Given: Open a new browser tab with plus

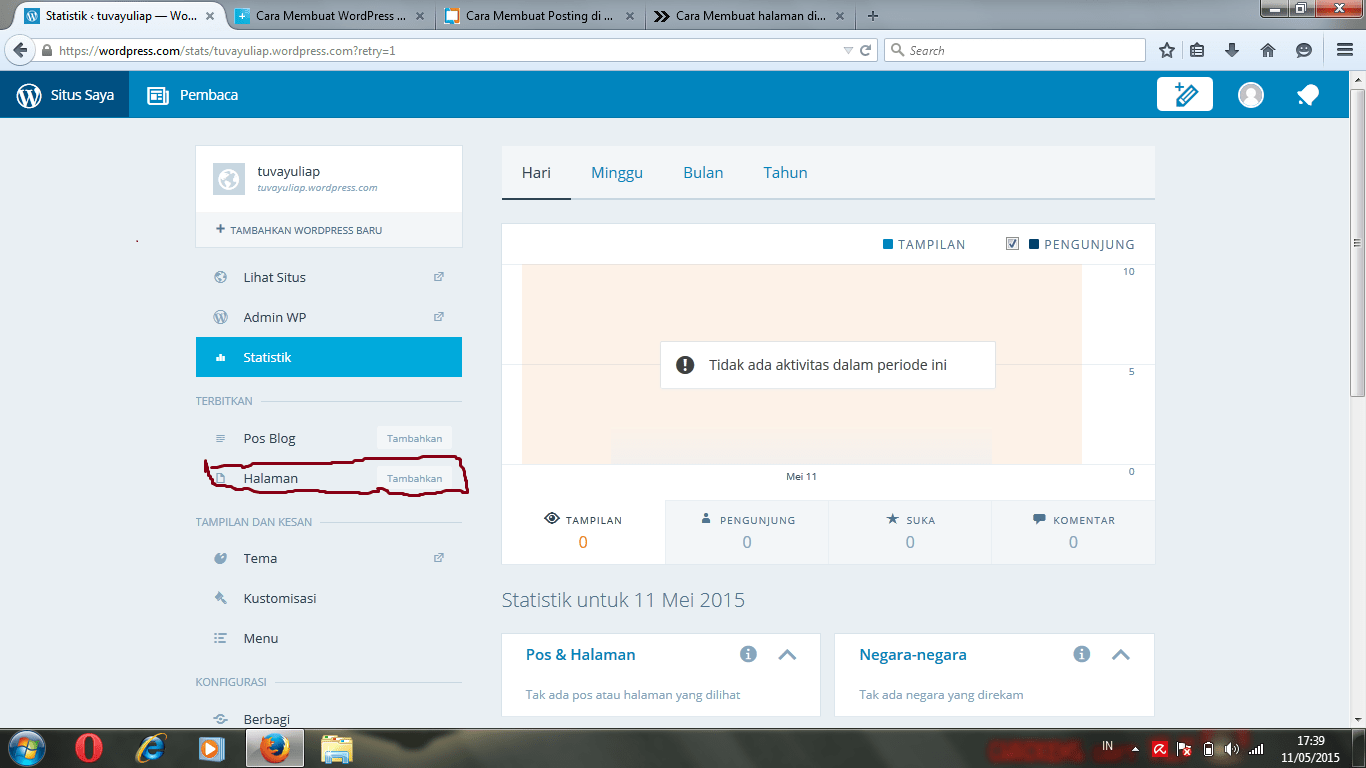Looking at the screenshot, I should click(873, 16).
